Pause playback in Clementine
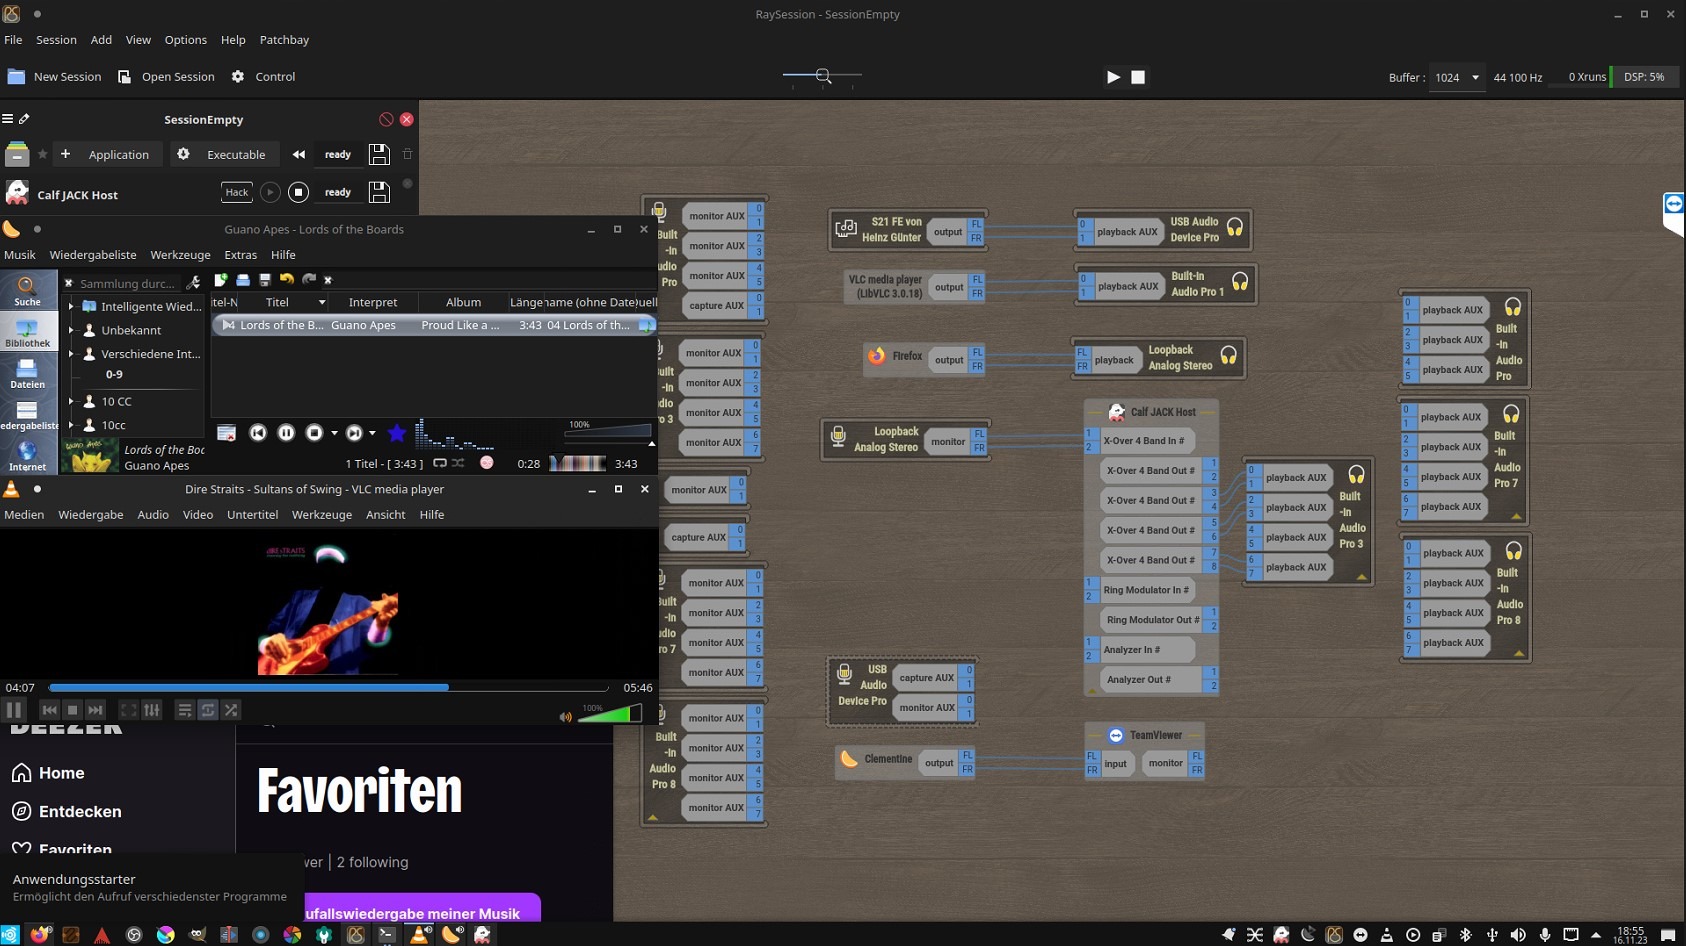Viewport: 1686px width, 946px height. (286, 433)
